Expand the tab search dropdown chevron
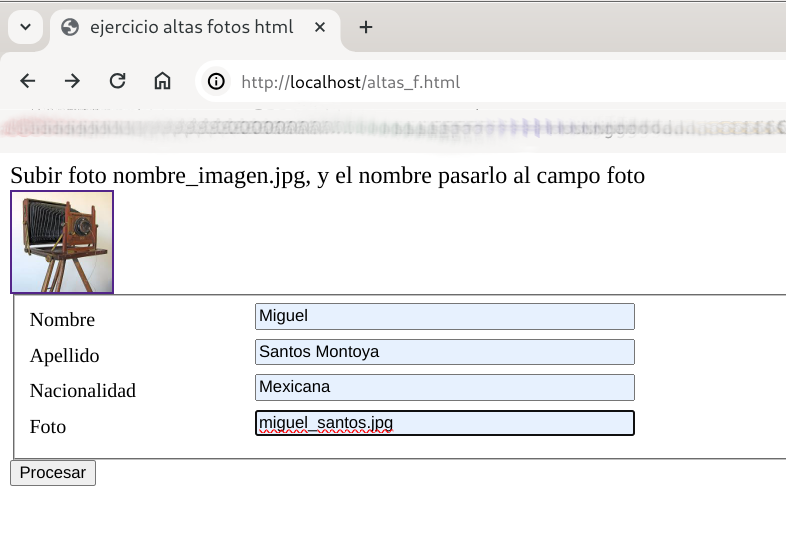This screenshot has height=548, width=786. (25, 28)
